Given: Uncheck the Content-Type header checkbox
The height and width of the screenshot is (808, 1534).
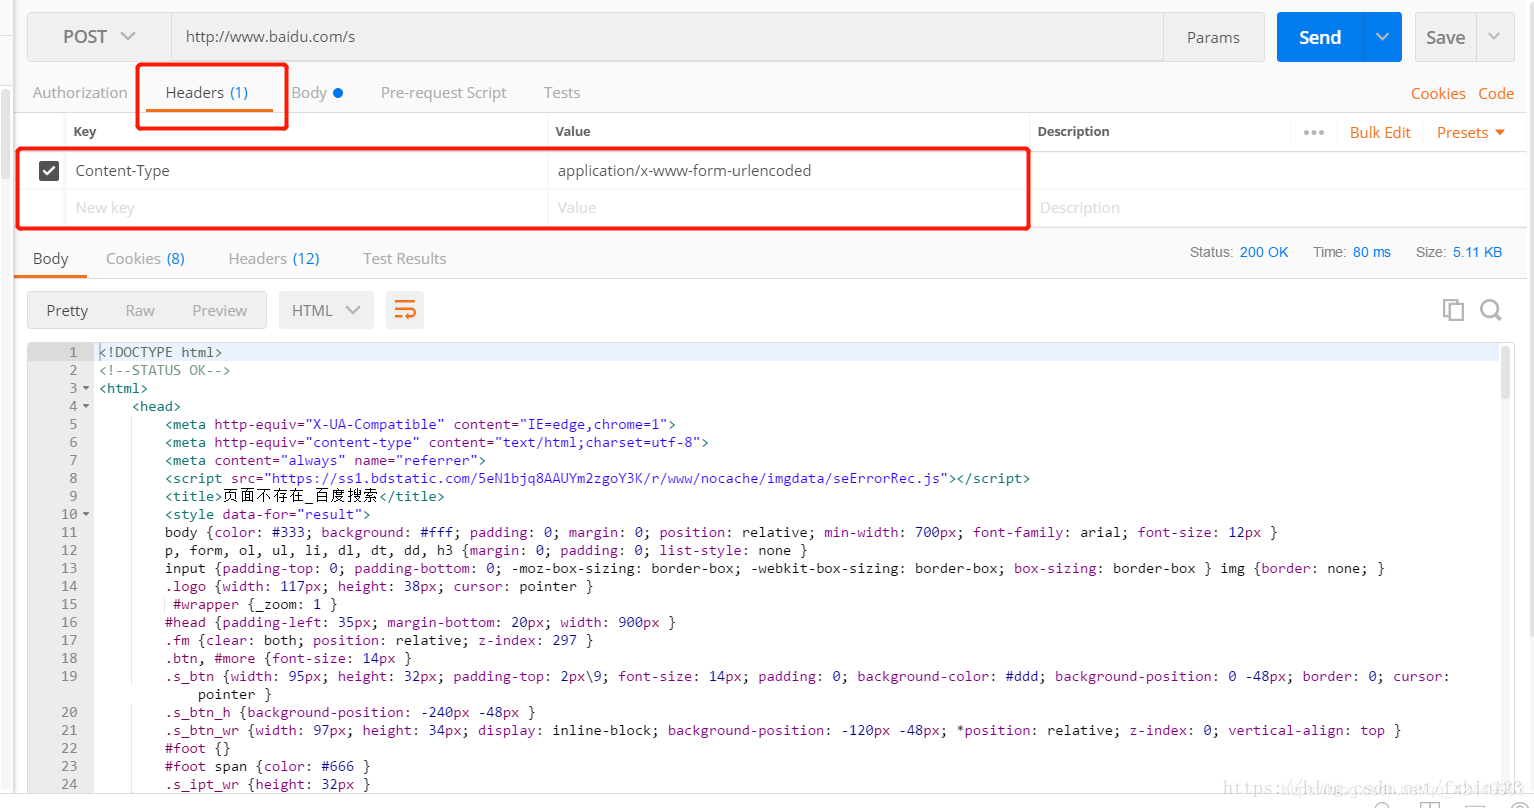Looking at the screenshot, I should tap(49, 171).
